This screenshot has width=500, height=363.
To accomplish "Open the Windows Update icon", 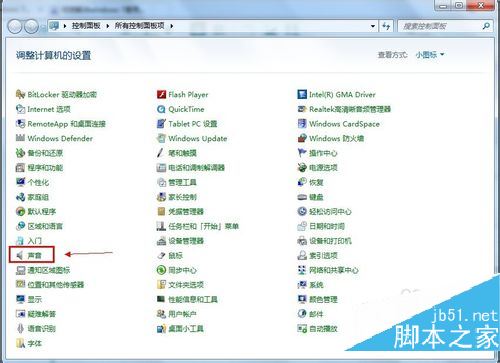I will [x=161, y=138].
